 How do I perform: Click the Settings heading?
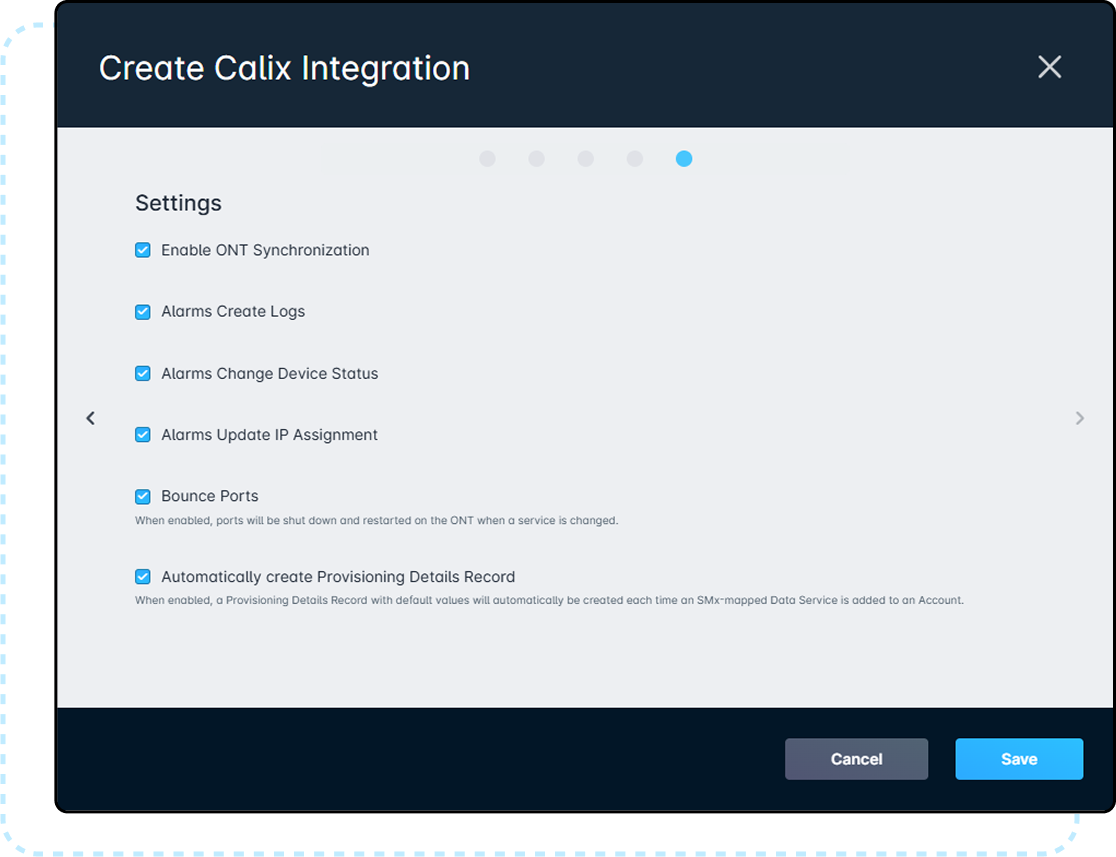[179, 204]
